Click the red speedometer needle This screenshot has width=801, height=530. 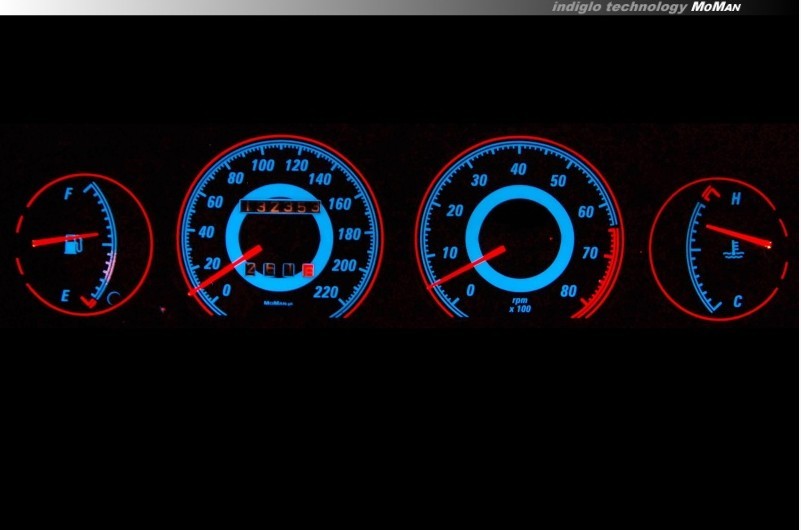click(225, 270)
